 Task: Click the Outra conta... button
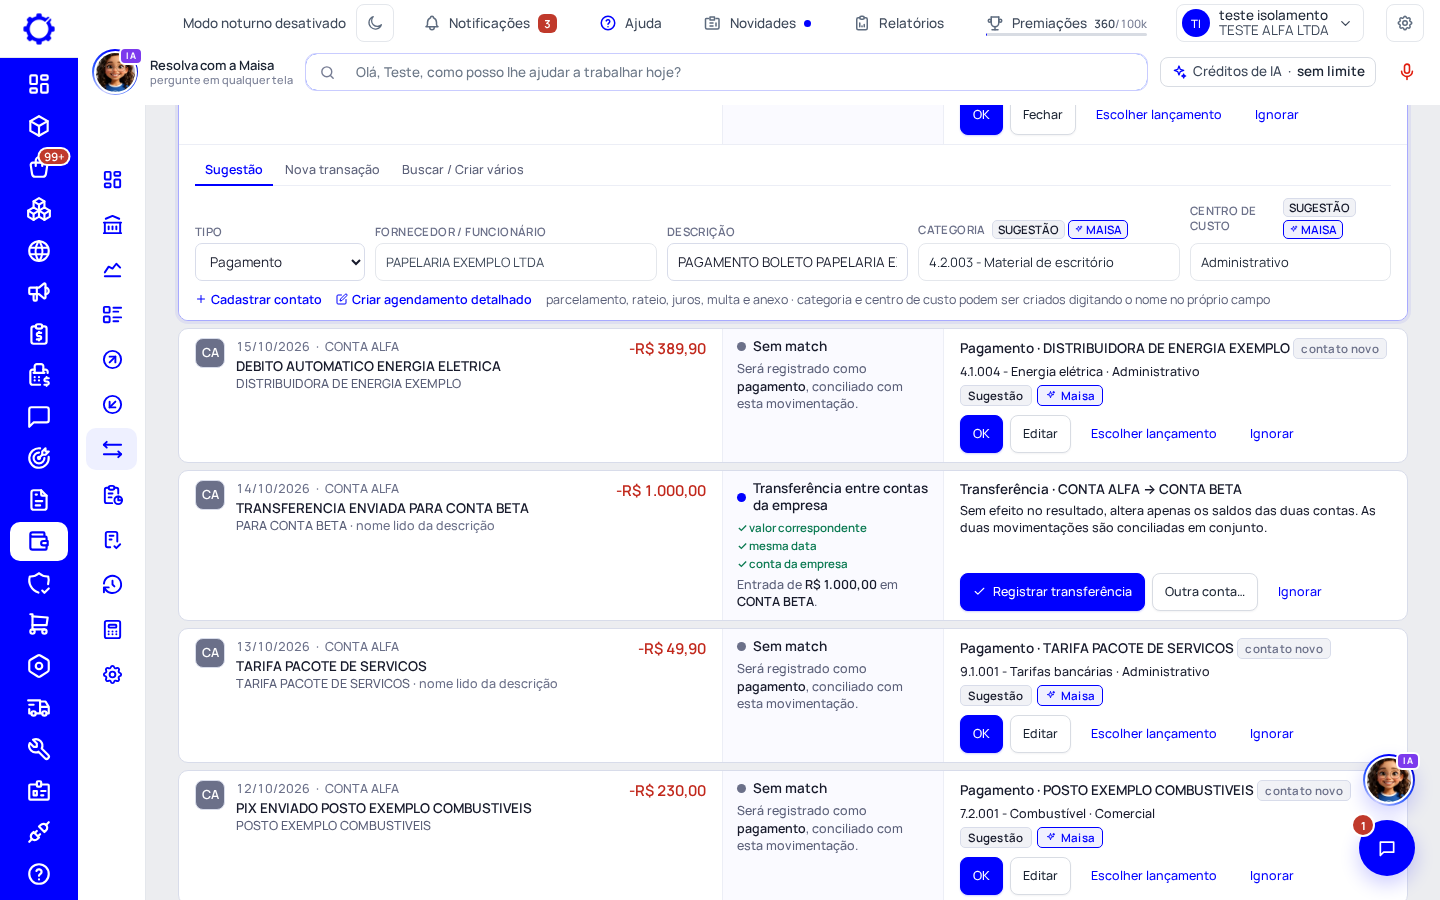tap(1205, 592)
